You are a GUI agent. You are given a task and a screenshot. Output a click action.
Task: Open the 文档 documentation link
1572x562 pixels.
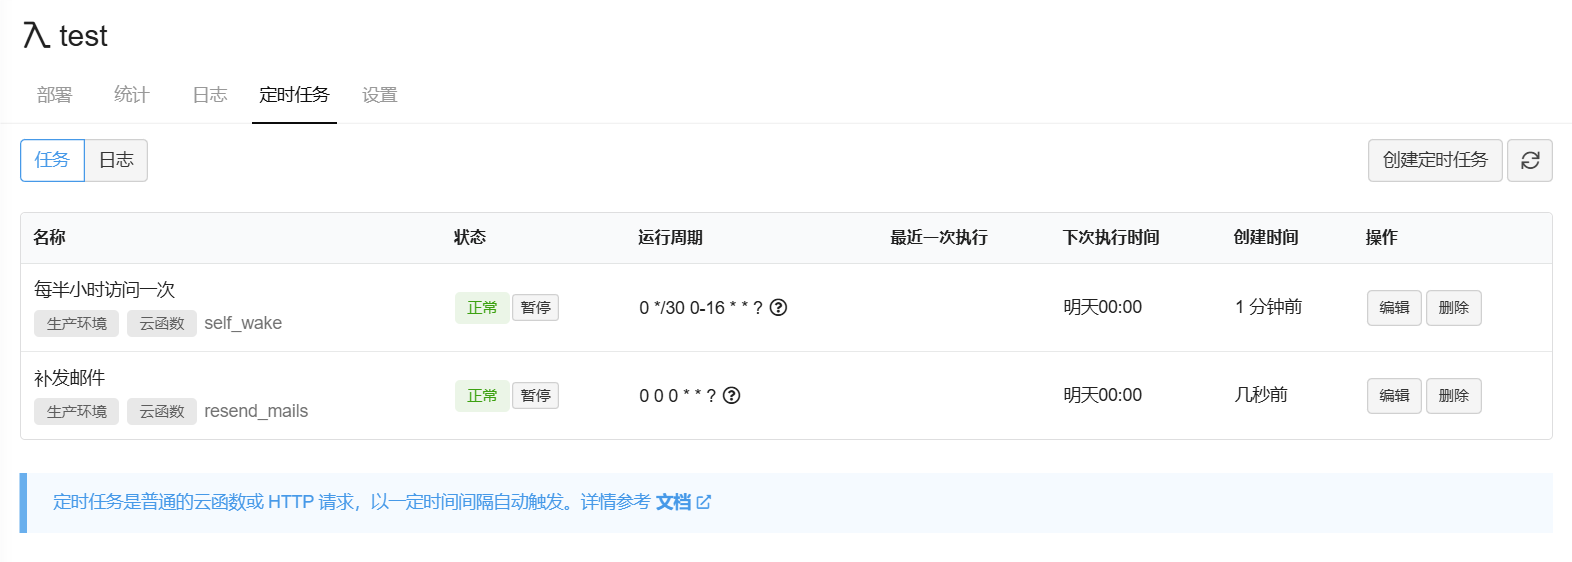pos(673,502)
